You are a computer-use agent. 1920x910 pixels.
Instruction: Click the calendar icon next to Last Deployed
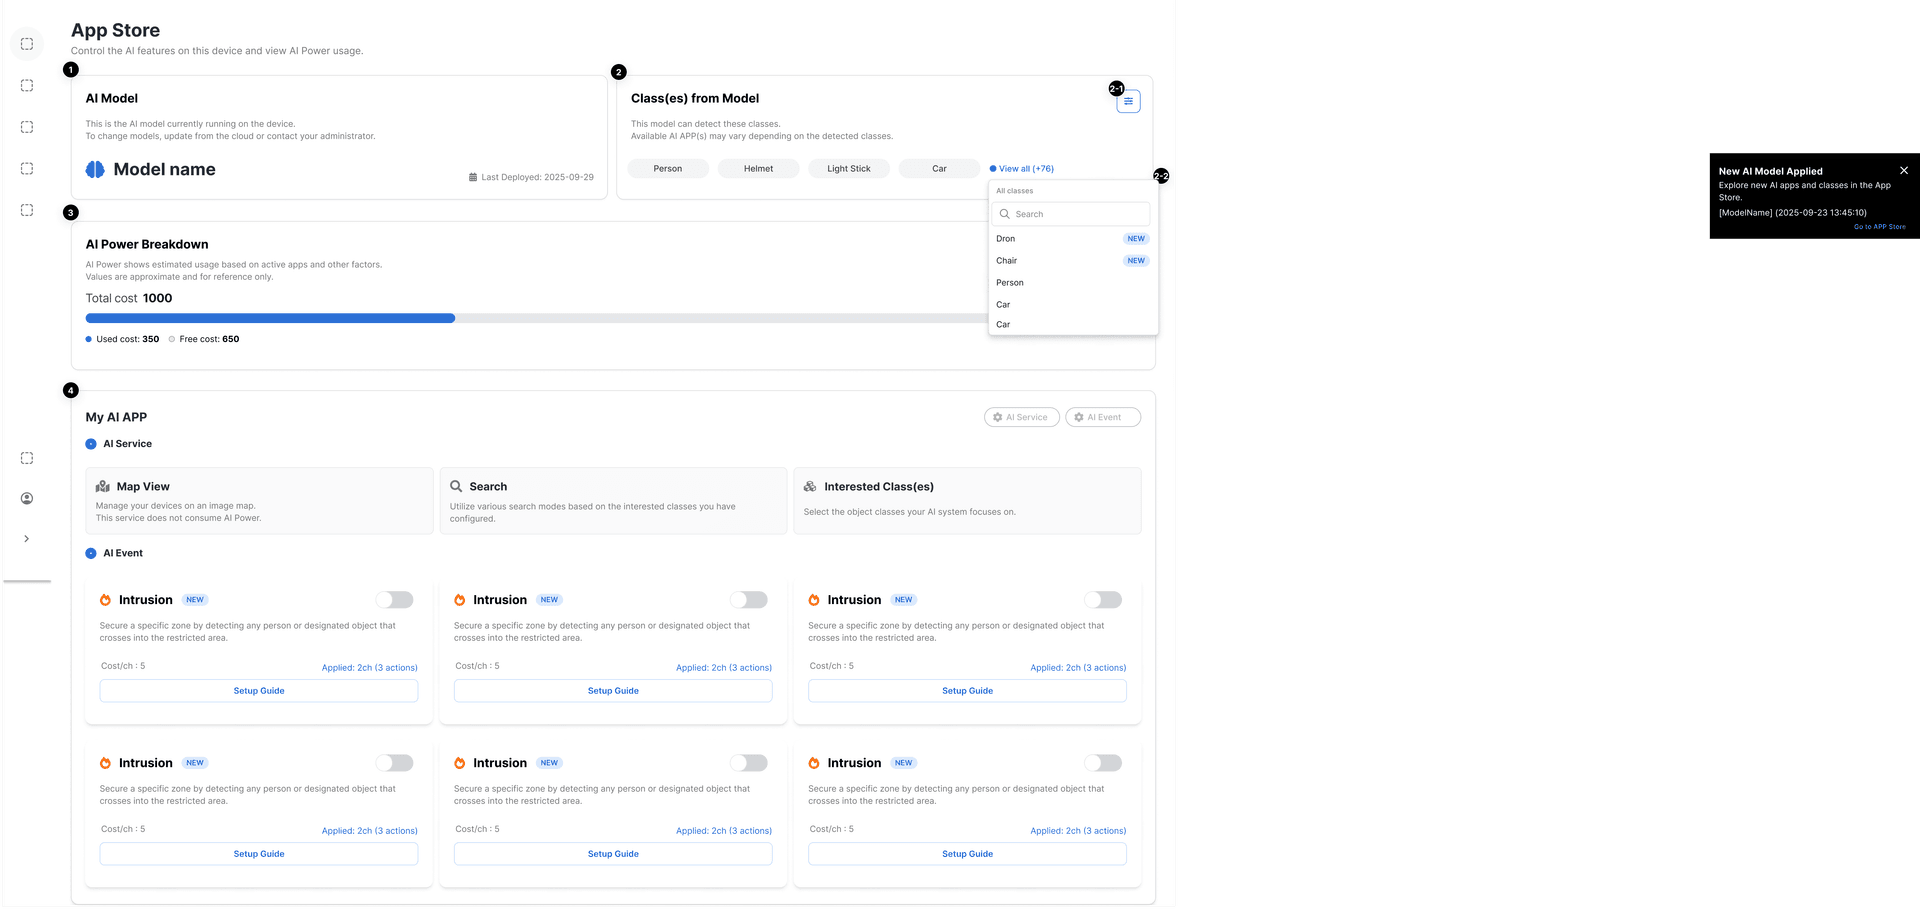(x=473, y=178)
